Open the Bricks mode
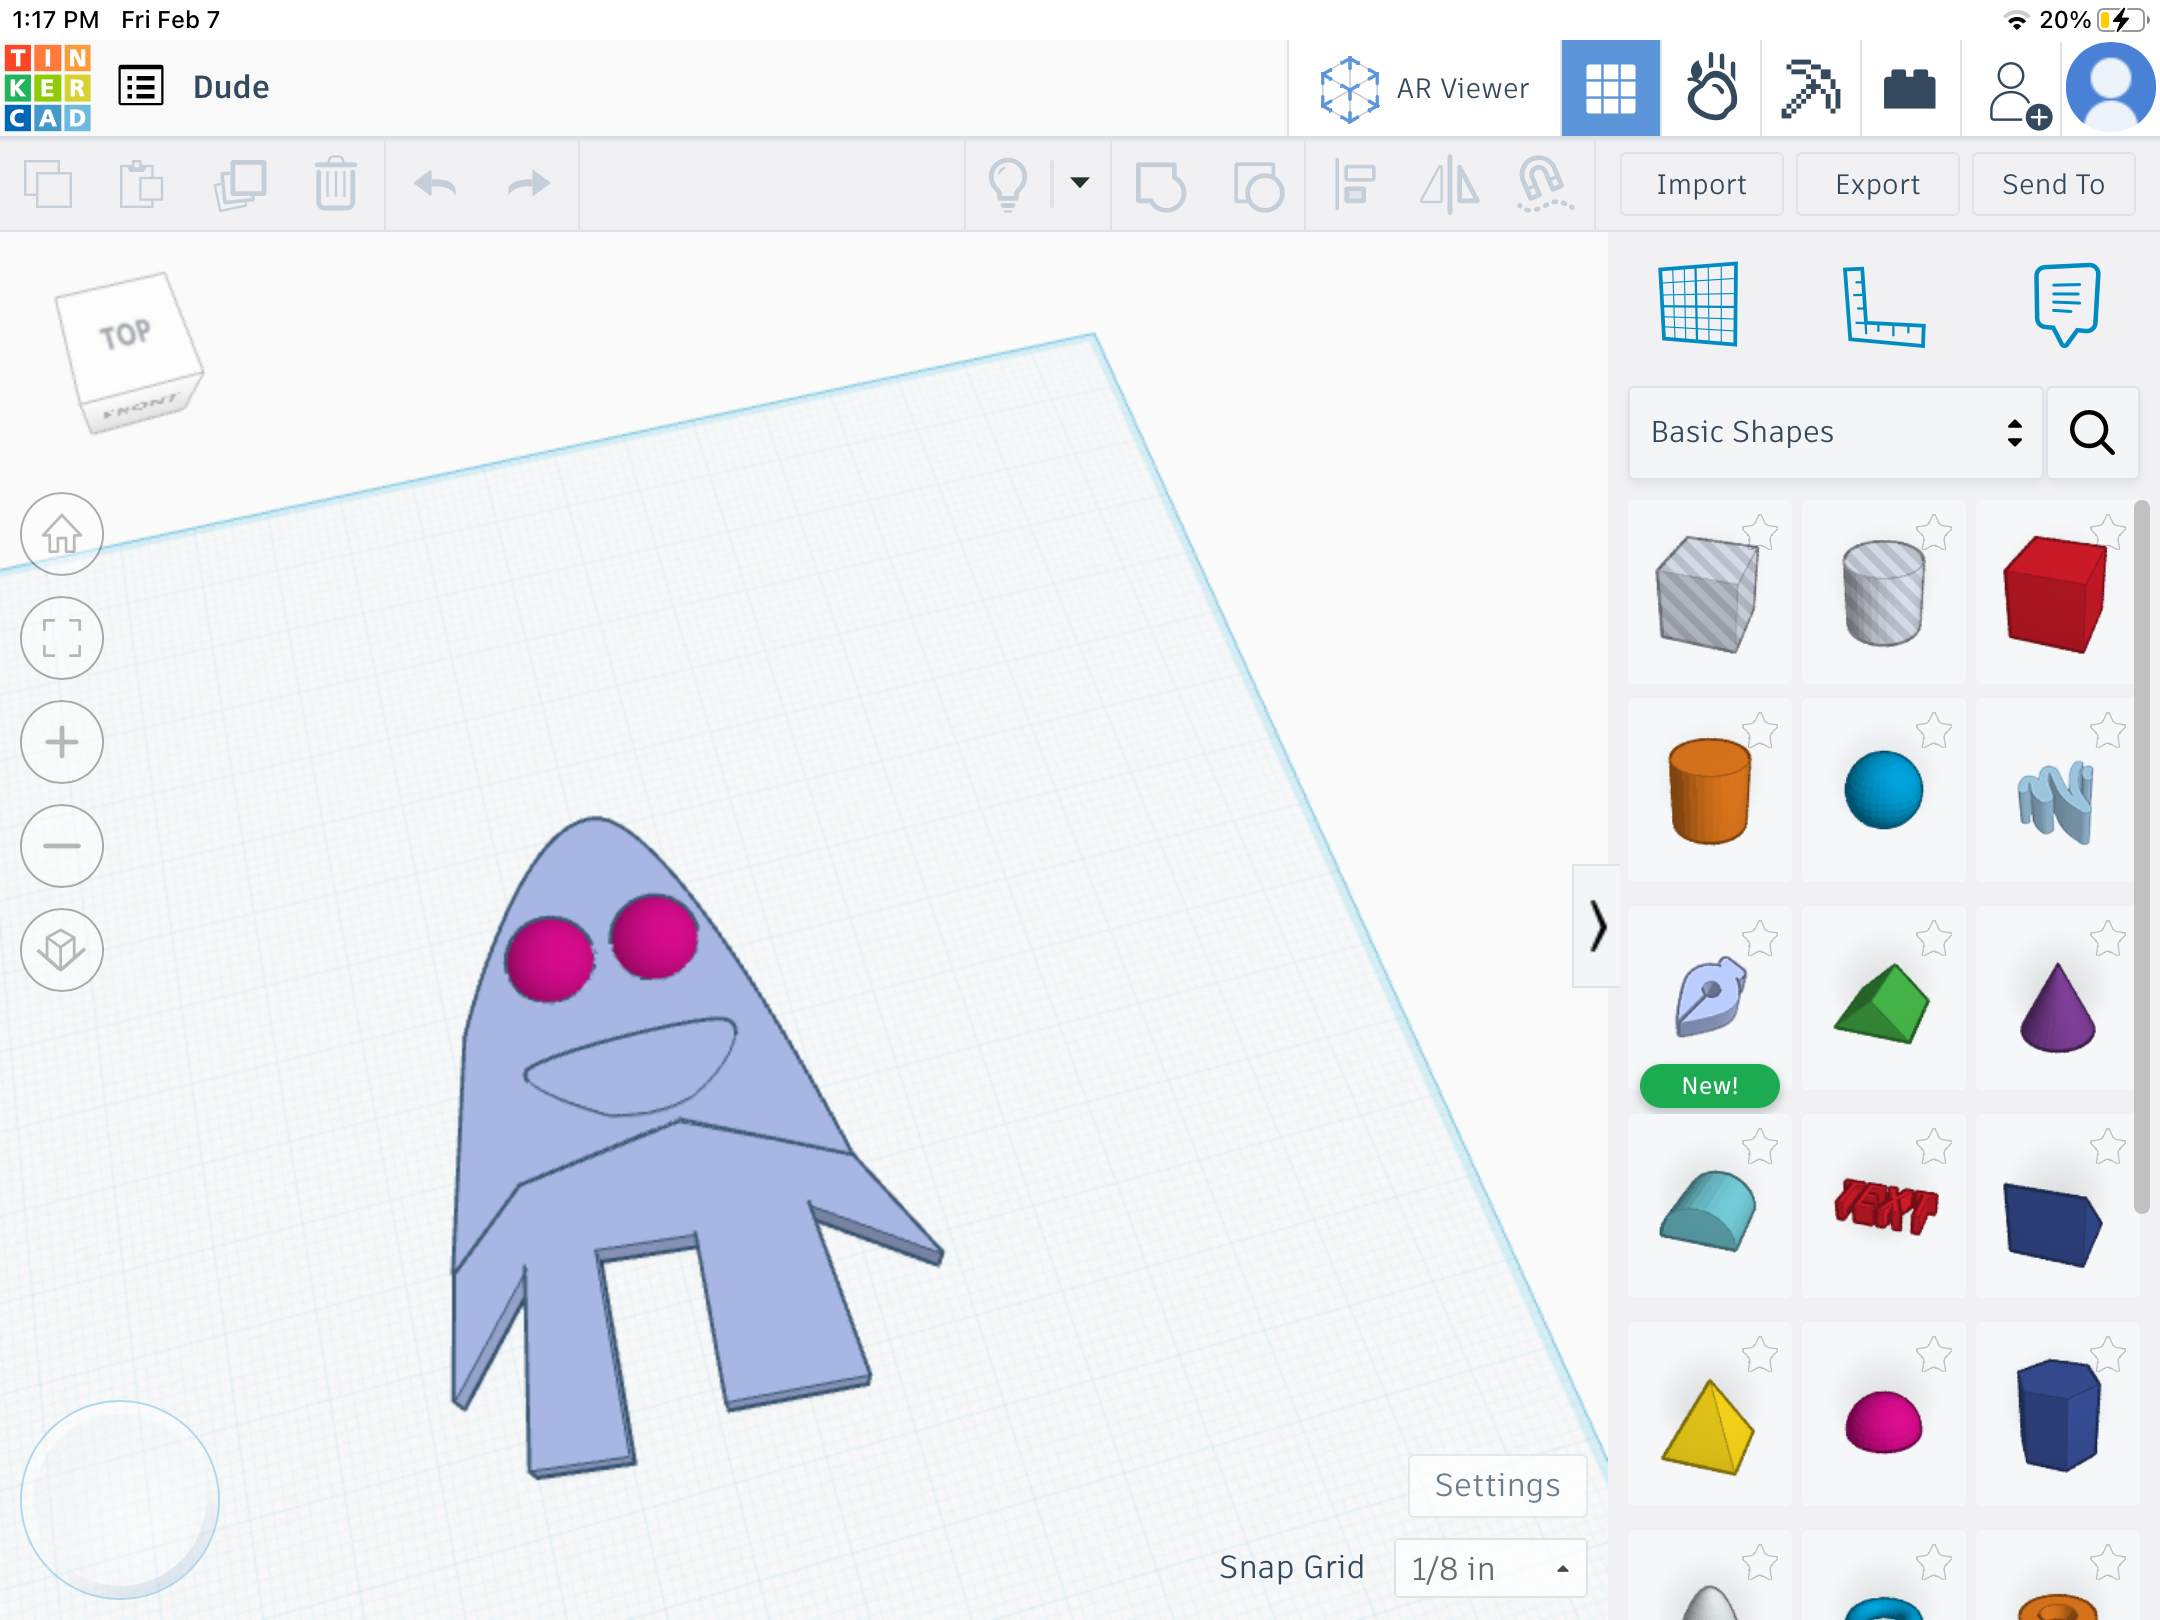2160x1620 pixels. click(x=1910, y=89)
